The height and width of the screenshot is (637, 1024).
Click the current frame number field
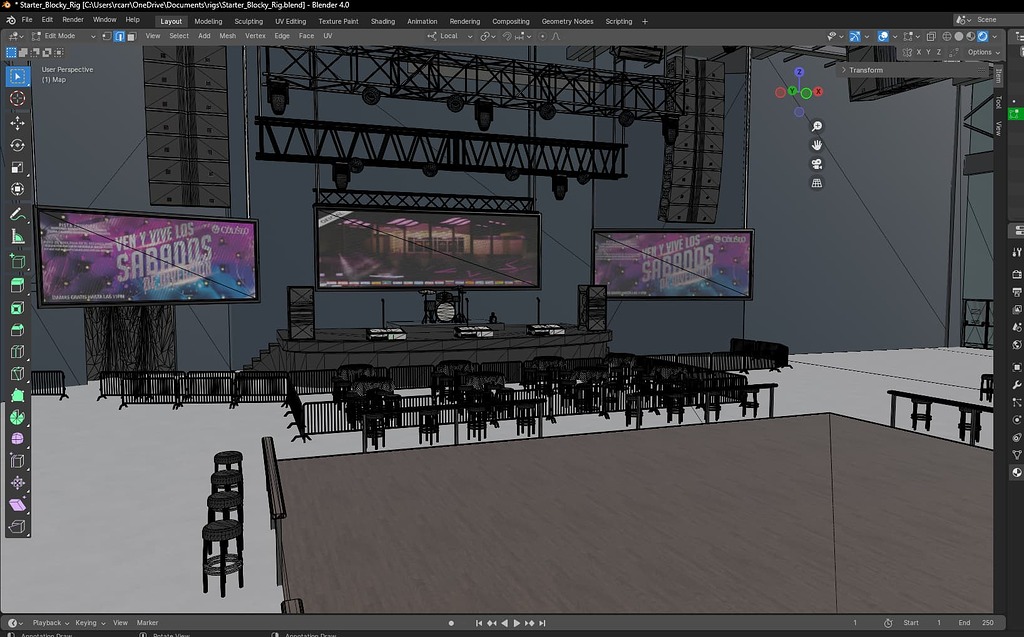(x=855, y=622)
